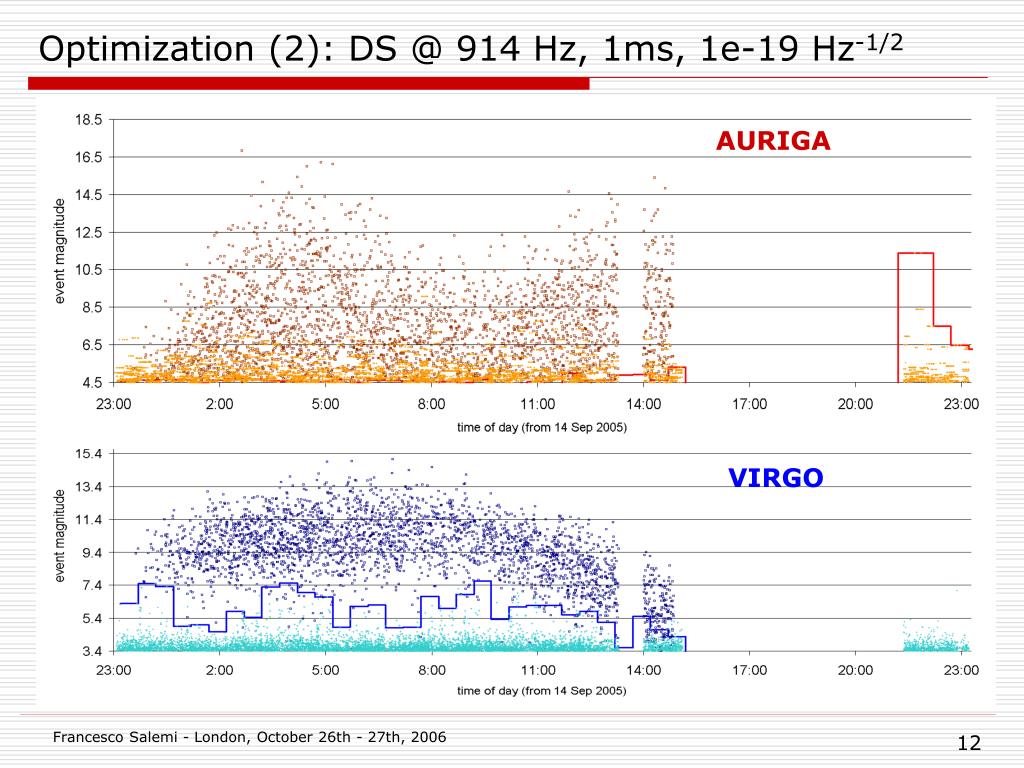This screenshot has width=1024, height=768.
Task: Click the "2:00" time label on the VIRGO chart
Action: click(x=219, y=670)
